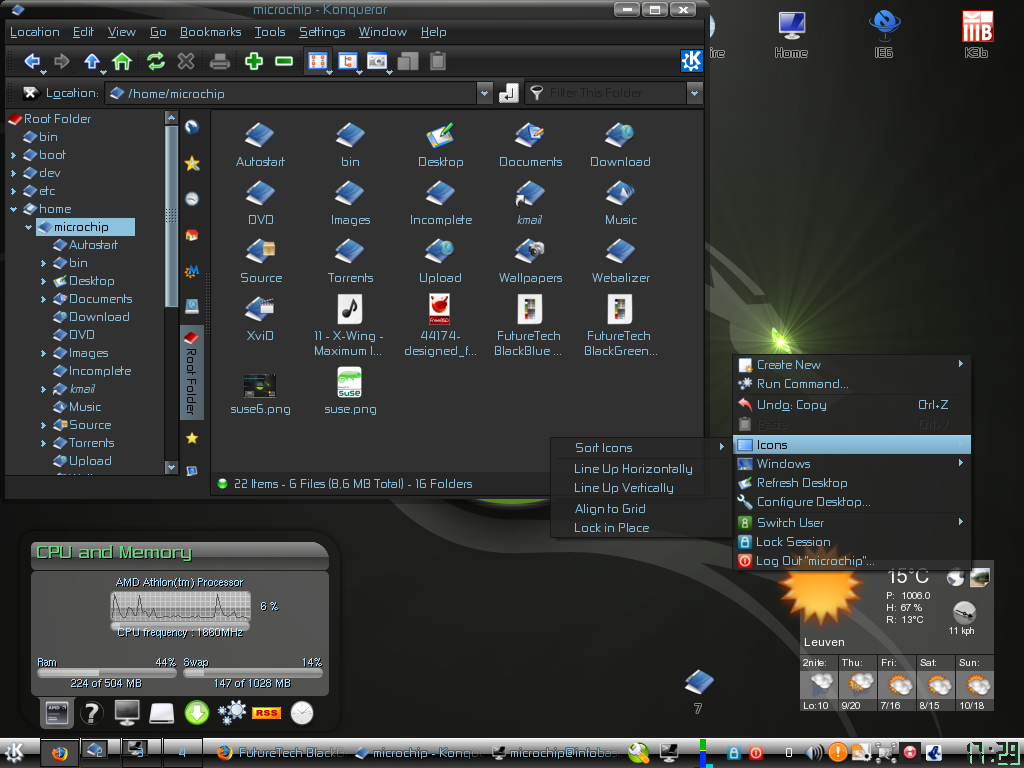Select Configure Desktop in context menu
This screenshot has height=768, width=1024.
coord(852,502)
